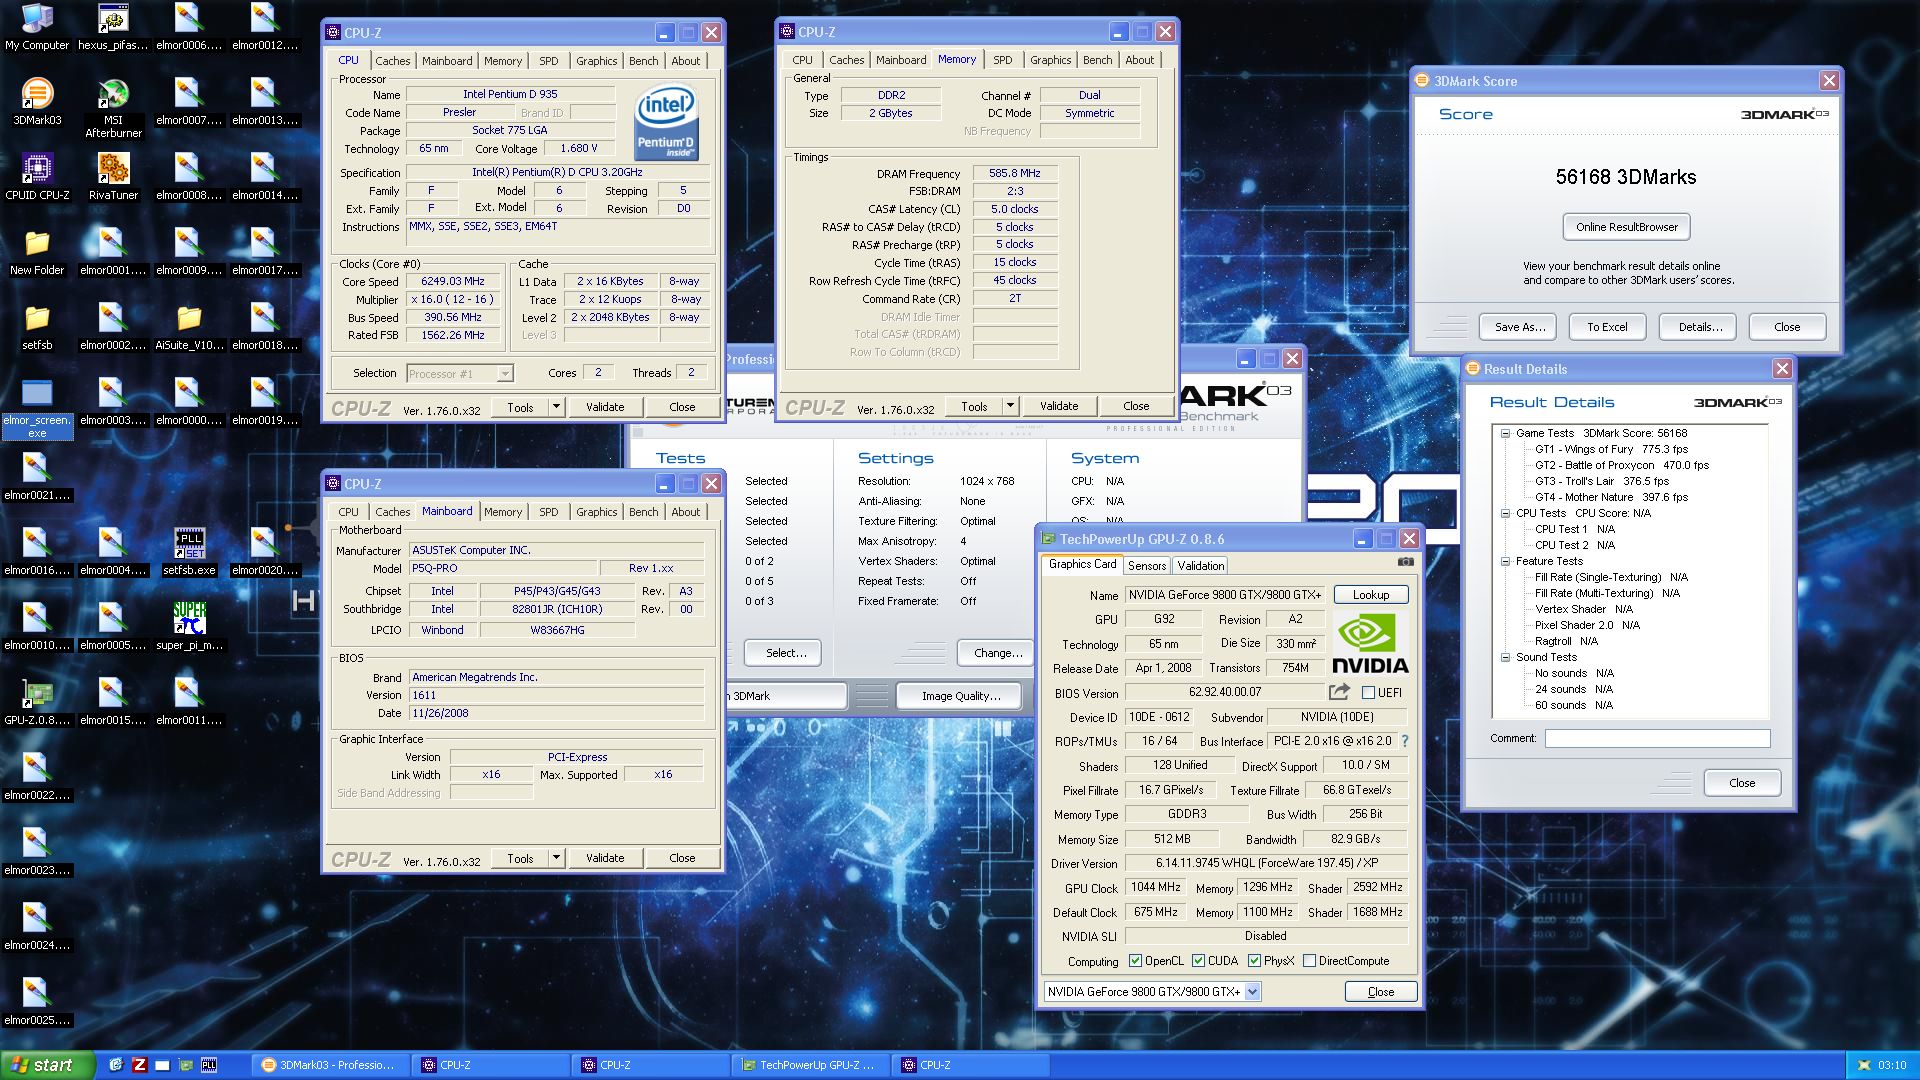
Task: Click the Online ResultBrowser button
Action: pos(1627,227)
